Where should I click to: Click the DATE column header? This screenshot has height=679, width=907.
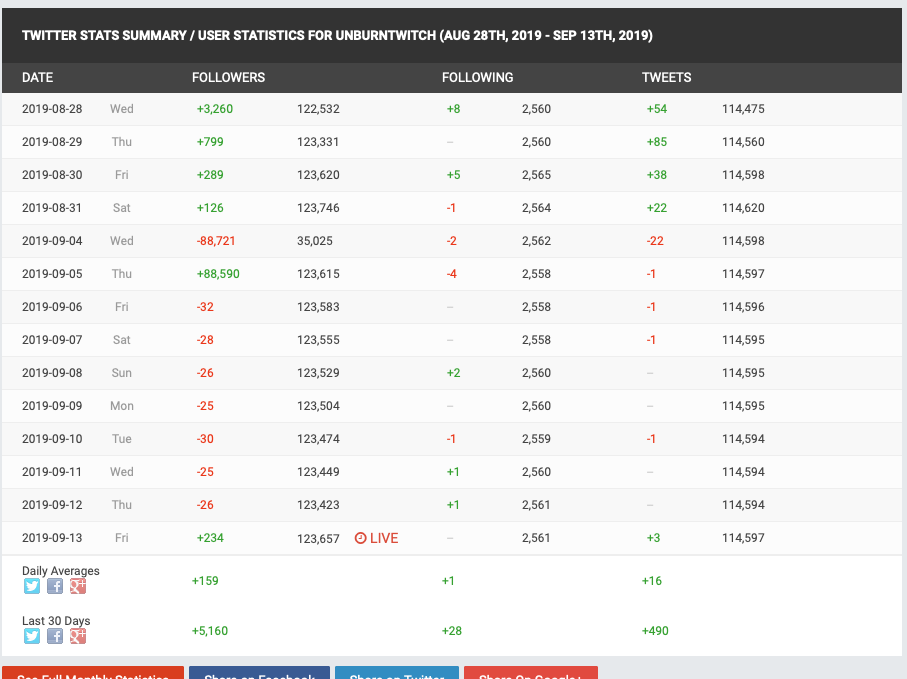tap(38, 78)
